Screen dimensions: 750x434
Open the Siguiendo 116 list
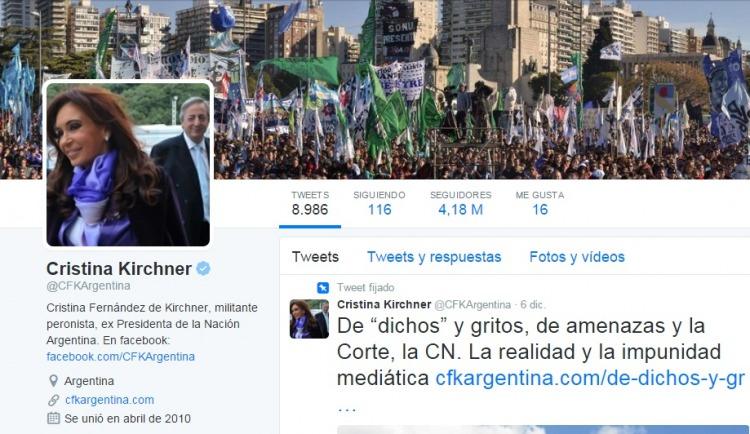[x=379, y=204]
